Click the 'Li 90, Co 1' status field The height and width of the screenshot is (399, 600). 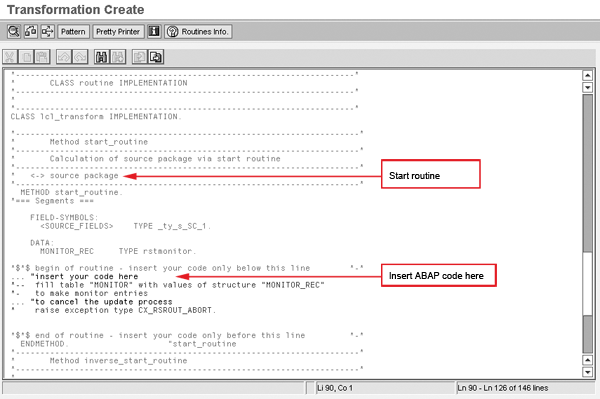385,388
